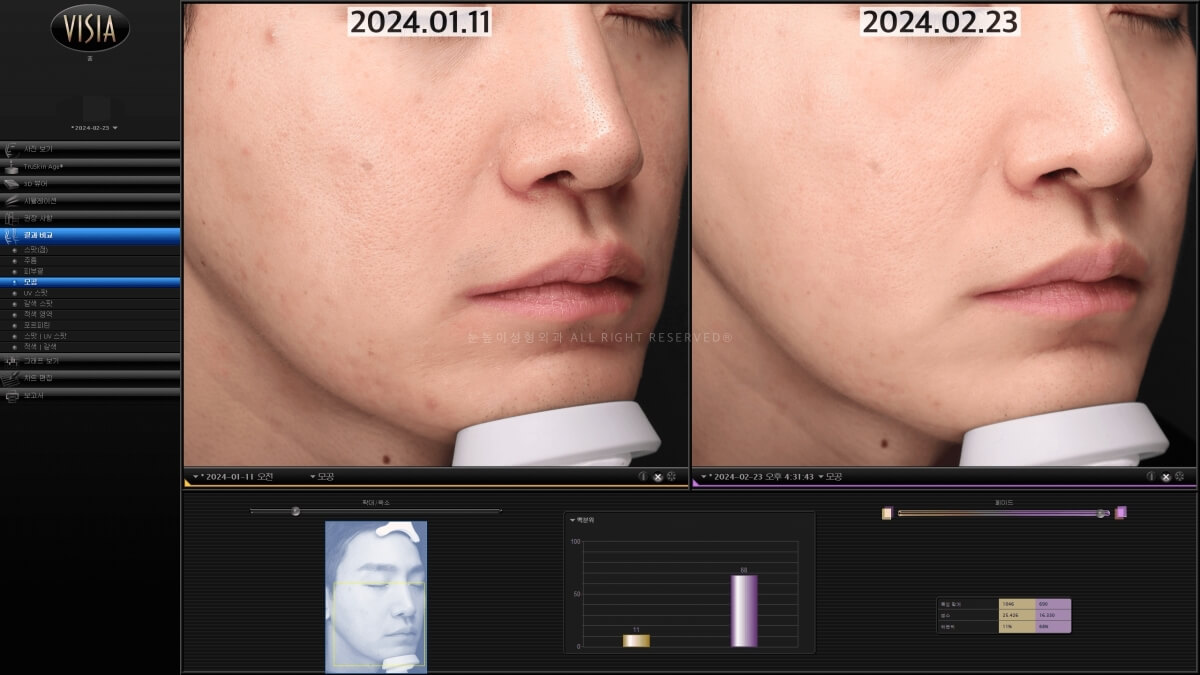Open the 모공 dropdown under the left image
Viewport: 1200px width, 675px height.
pyautogui.click(x=322, y=476)
